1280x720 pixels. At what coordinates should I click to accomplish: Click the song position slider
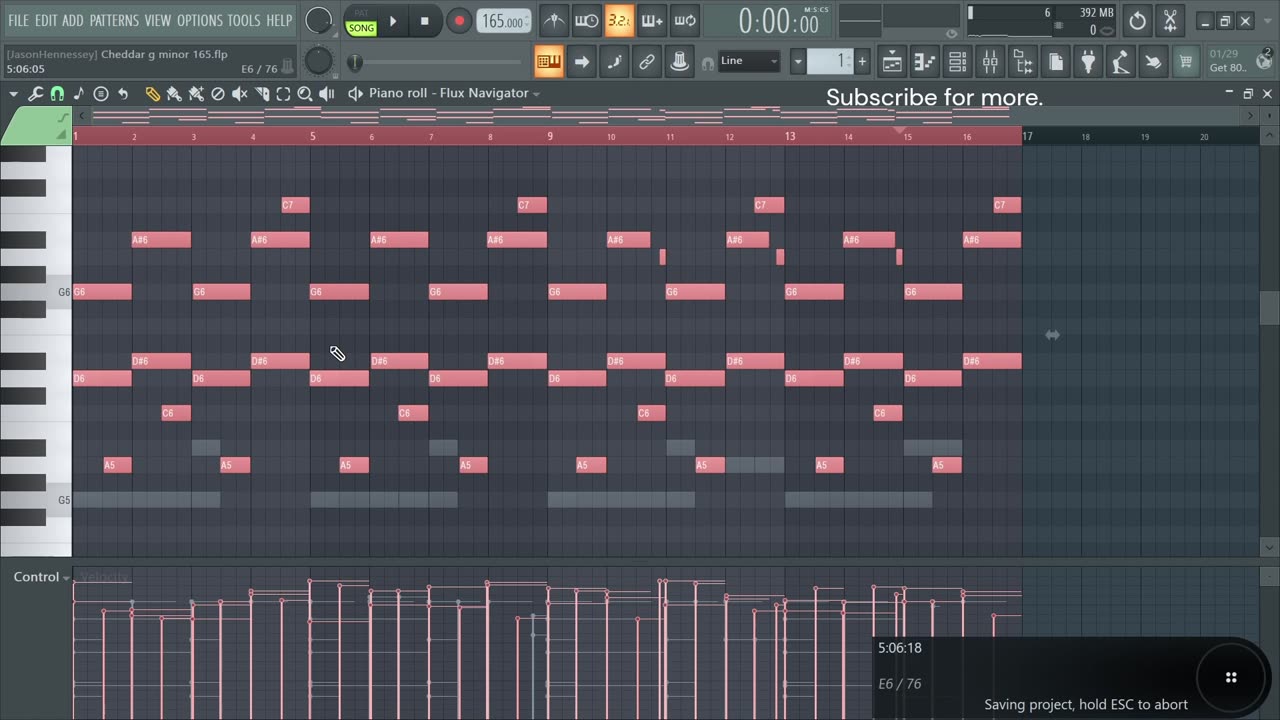(x=439, y=63)
